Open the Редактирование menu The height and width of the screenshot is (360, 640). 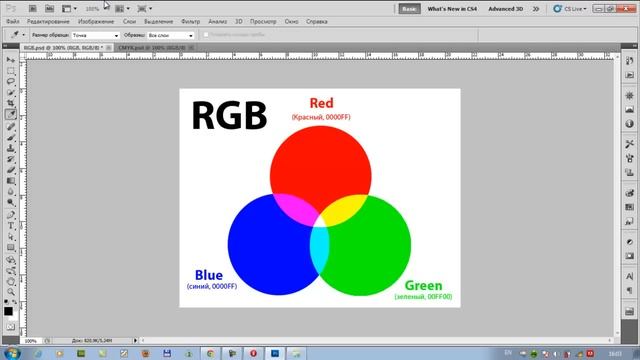point(48,22)
